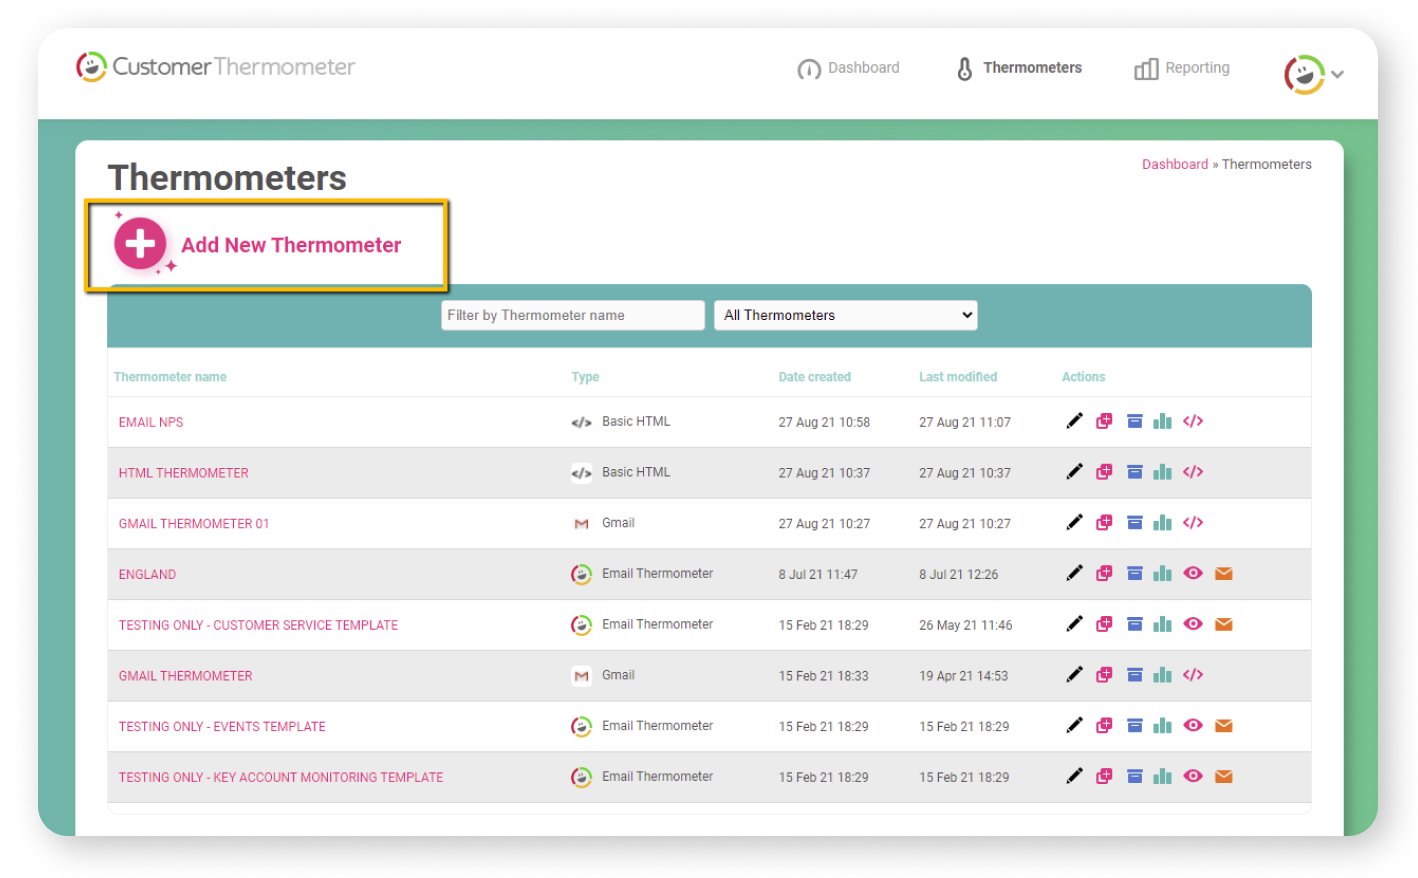The width and height of the screenshot is (1418, 878).
Task: Open the Dashboard nav item
Action: (848, 68)
